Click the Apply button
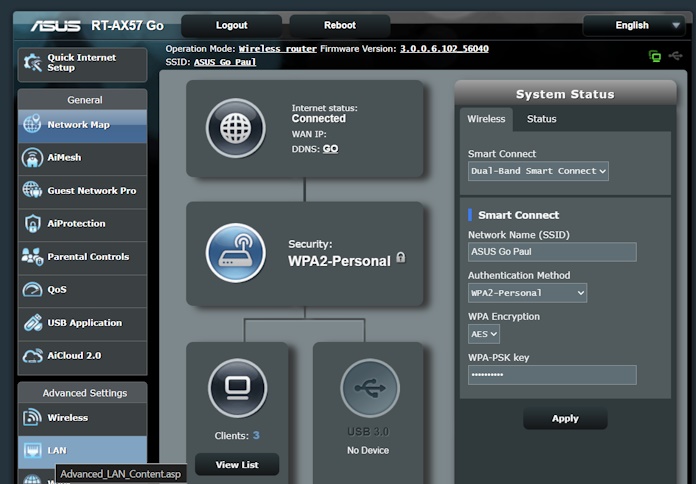 pos(565,418)
